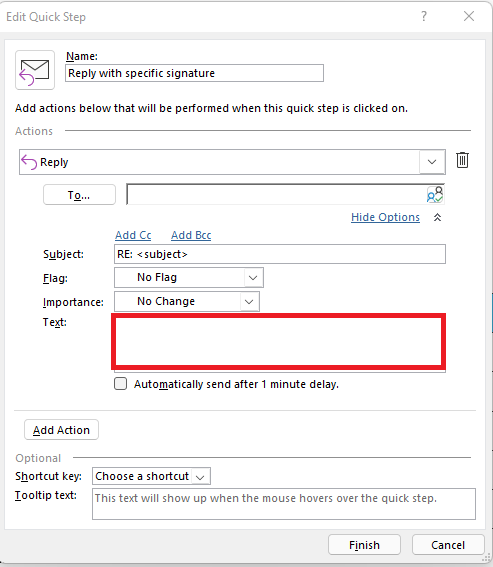This screenshot has width=493, height=567.
Task: Collapse options using the double chevron icon
Action: pos(437,217)
